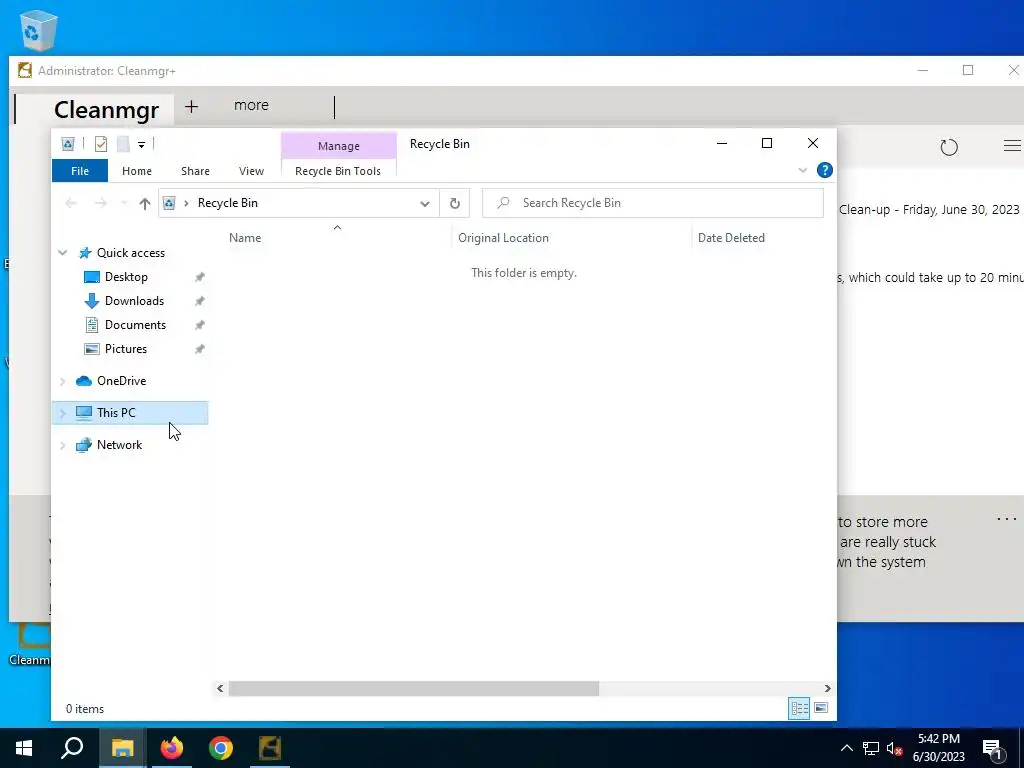Open the Recycle Bin Tools tab
Image resolution: width=1024 pixels, height=768 pixels.
pyautogui.click(x=338, y=171)
